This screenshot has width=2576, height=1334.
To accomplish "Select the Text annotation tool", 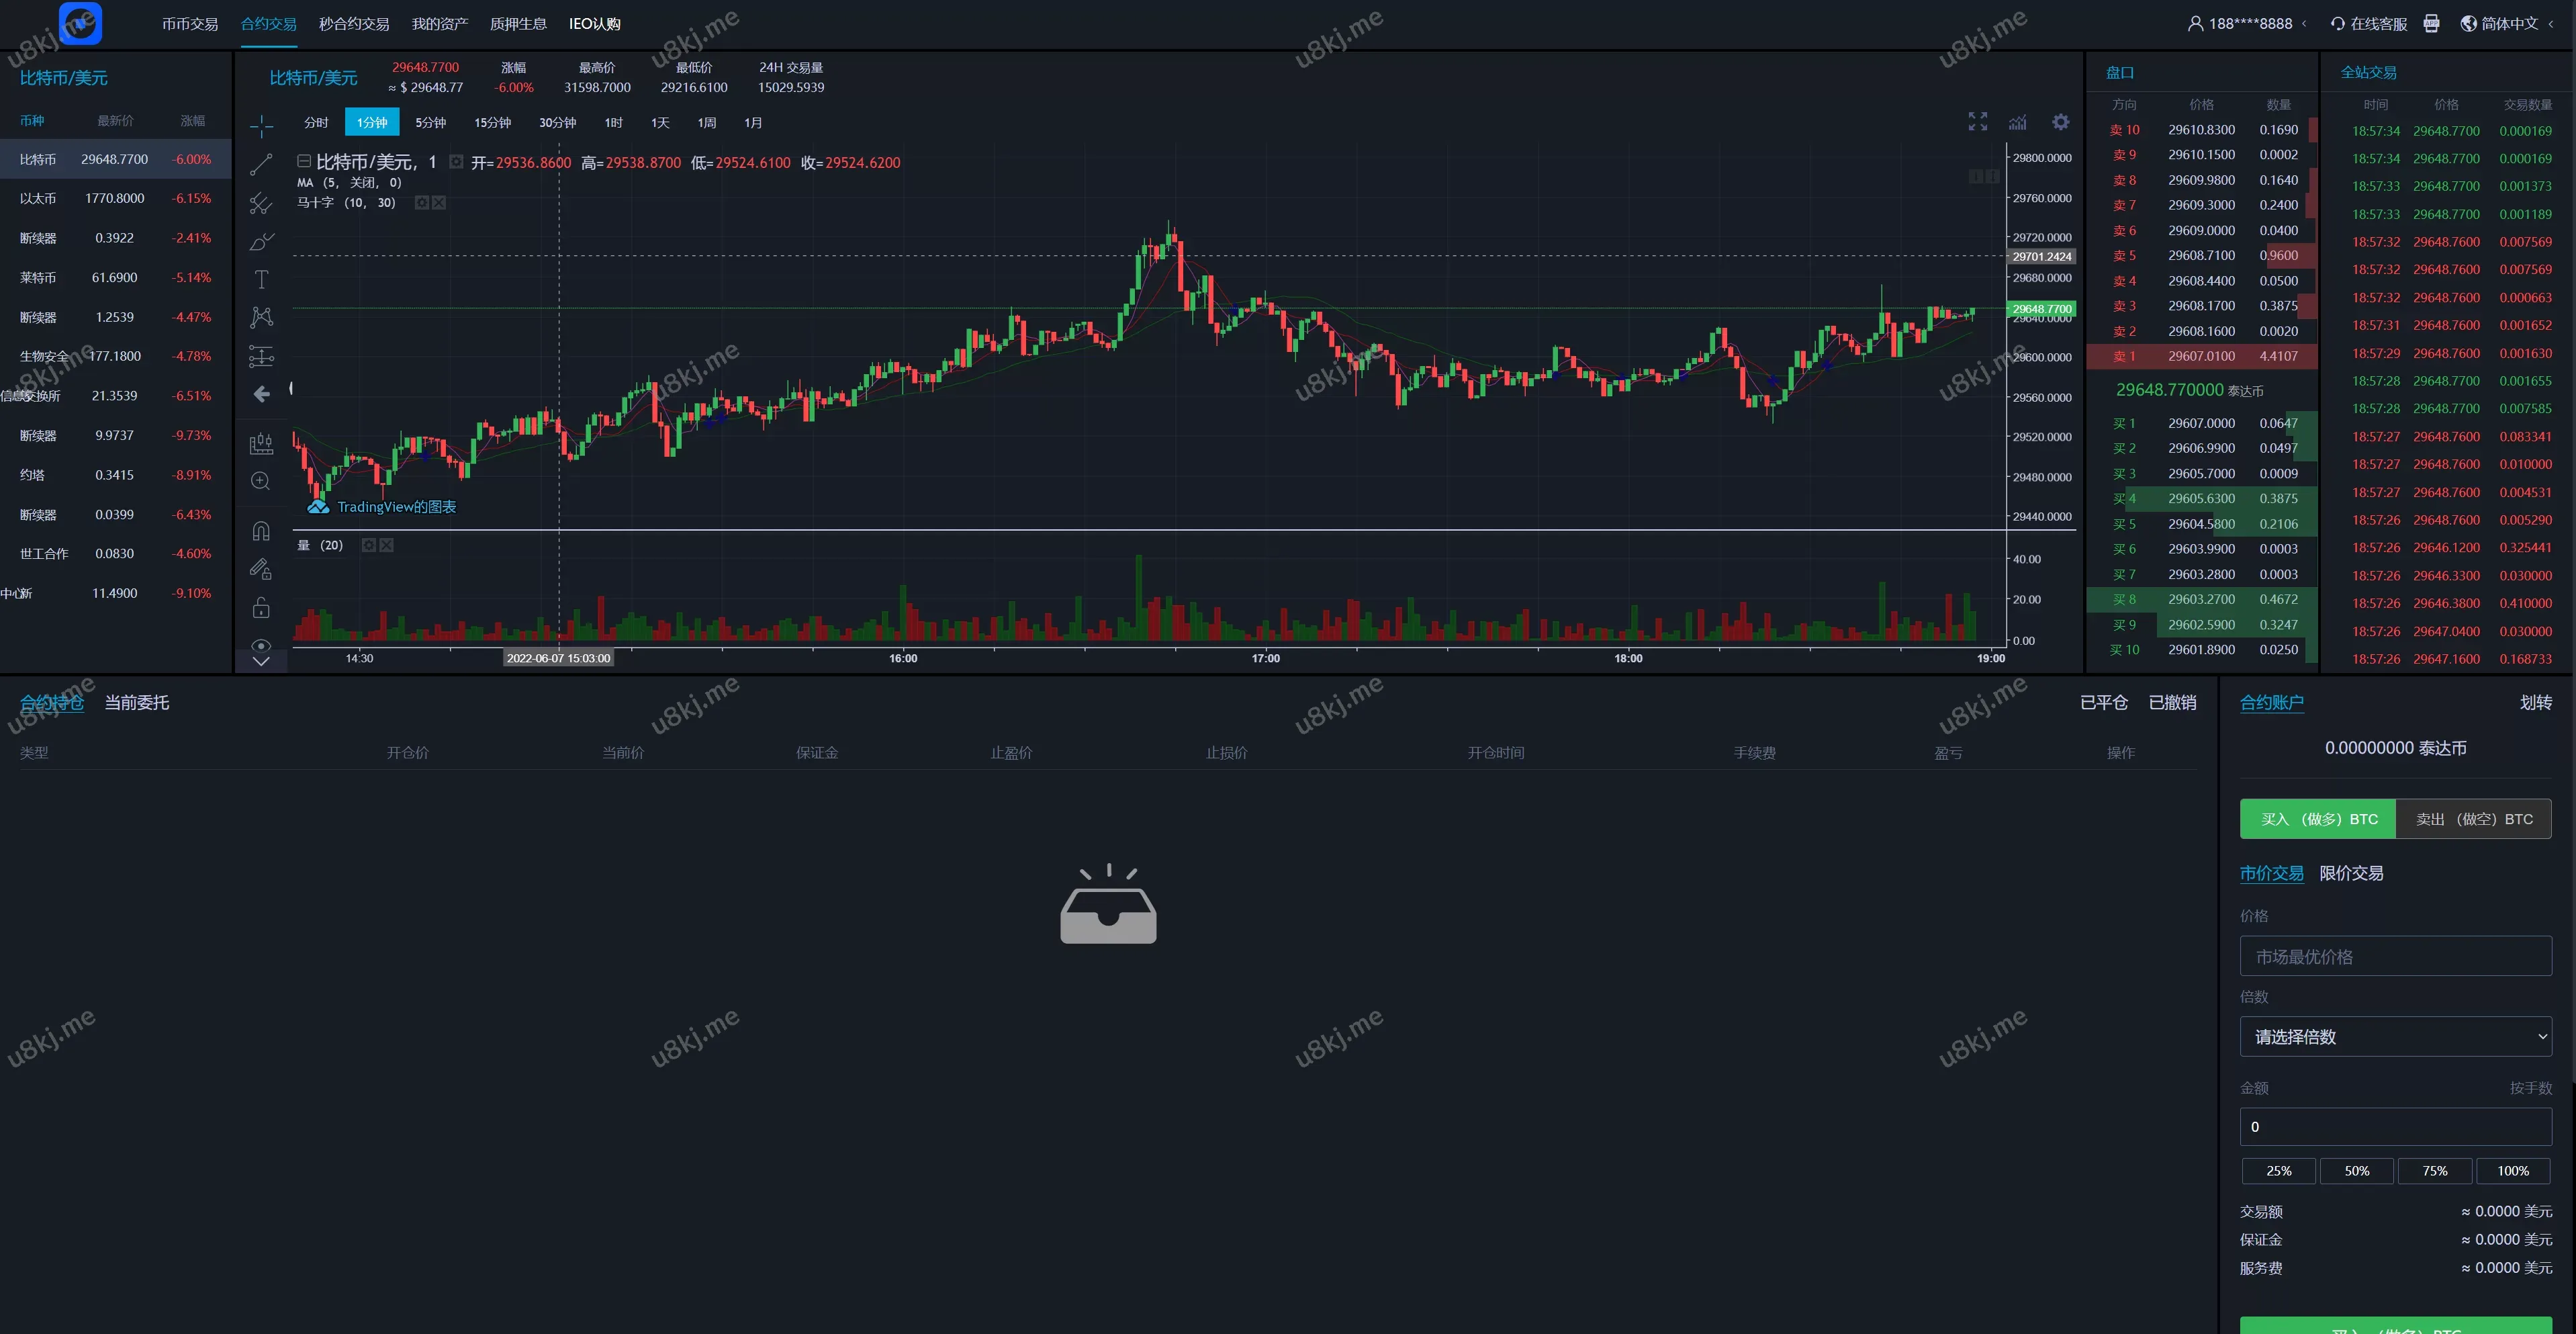I will click(x=261, y=280).
